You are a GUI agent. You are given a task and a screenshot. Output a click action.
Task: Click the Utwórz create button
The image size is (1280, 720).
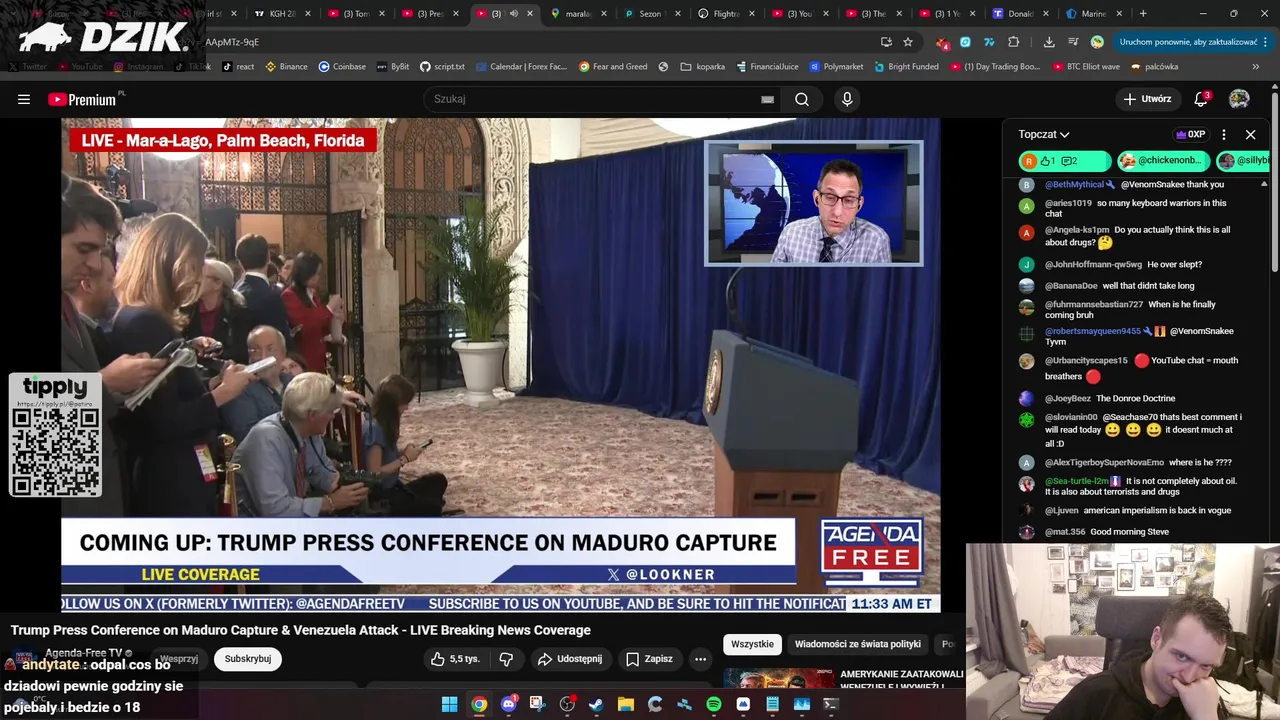point(1146,99)
